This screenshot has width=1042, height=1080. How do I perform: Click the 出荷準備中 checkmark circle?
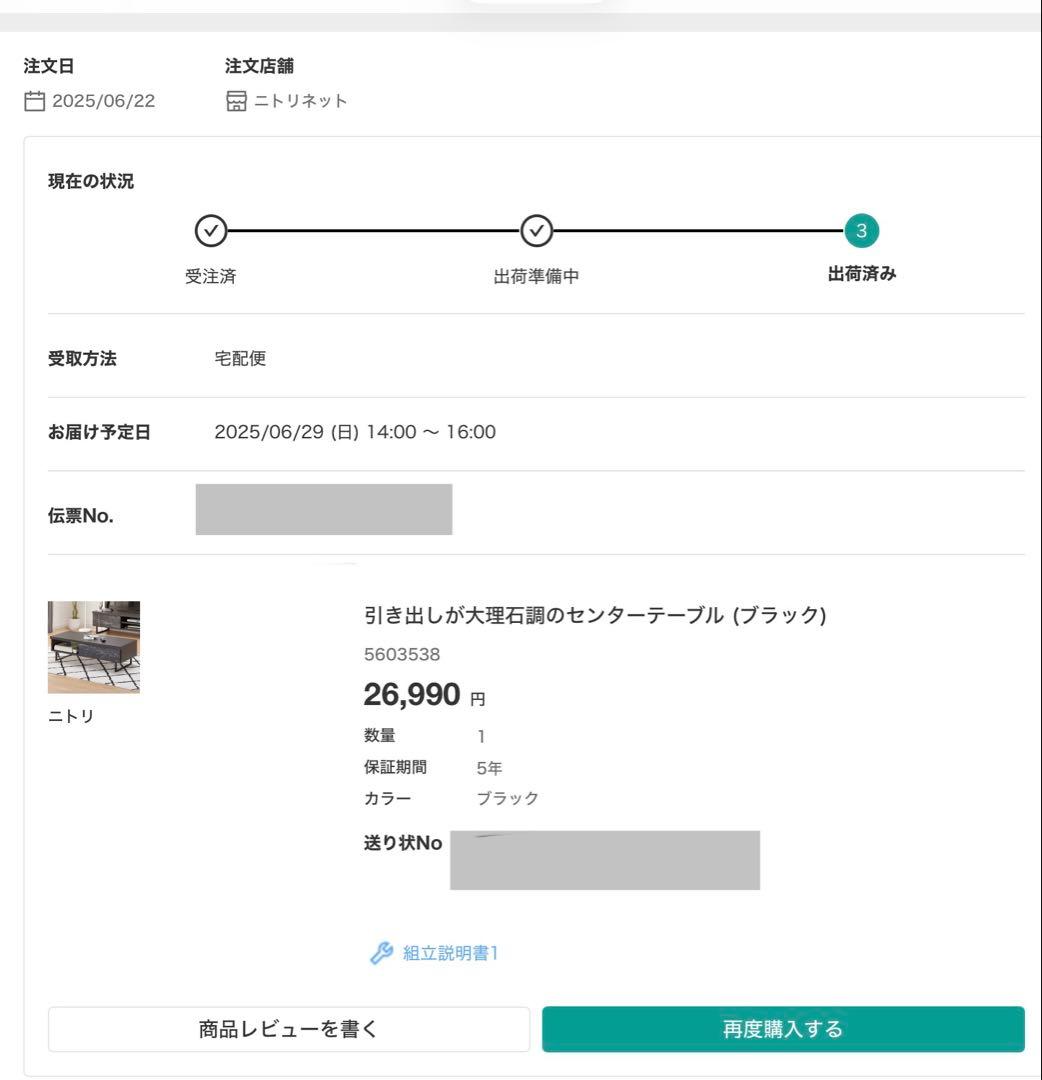pyautogui.click(x=536, y=230)
